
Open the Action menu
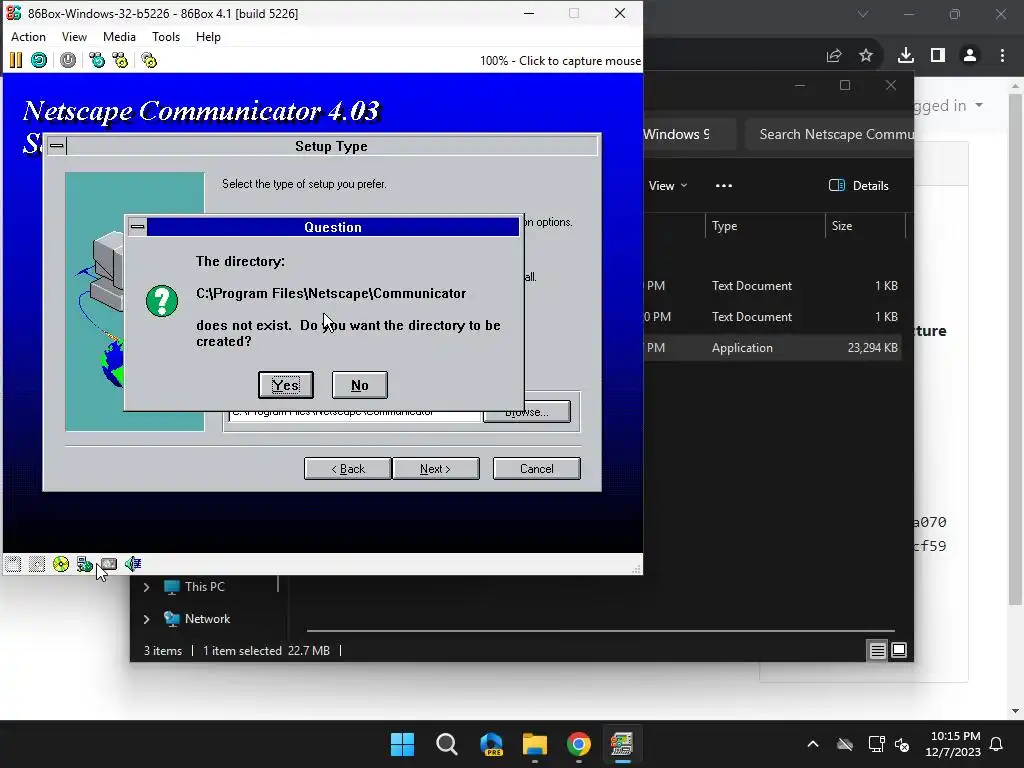(29, 37)
